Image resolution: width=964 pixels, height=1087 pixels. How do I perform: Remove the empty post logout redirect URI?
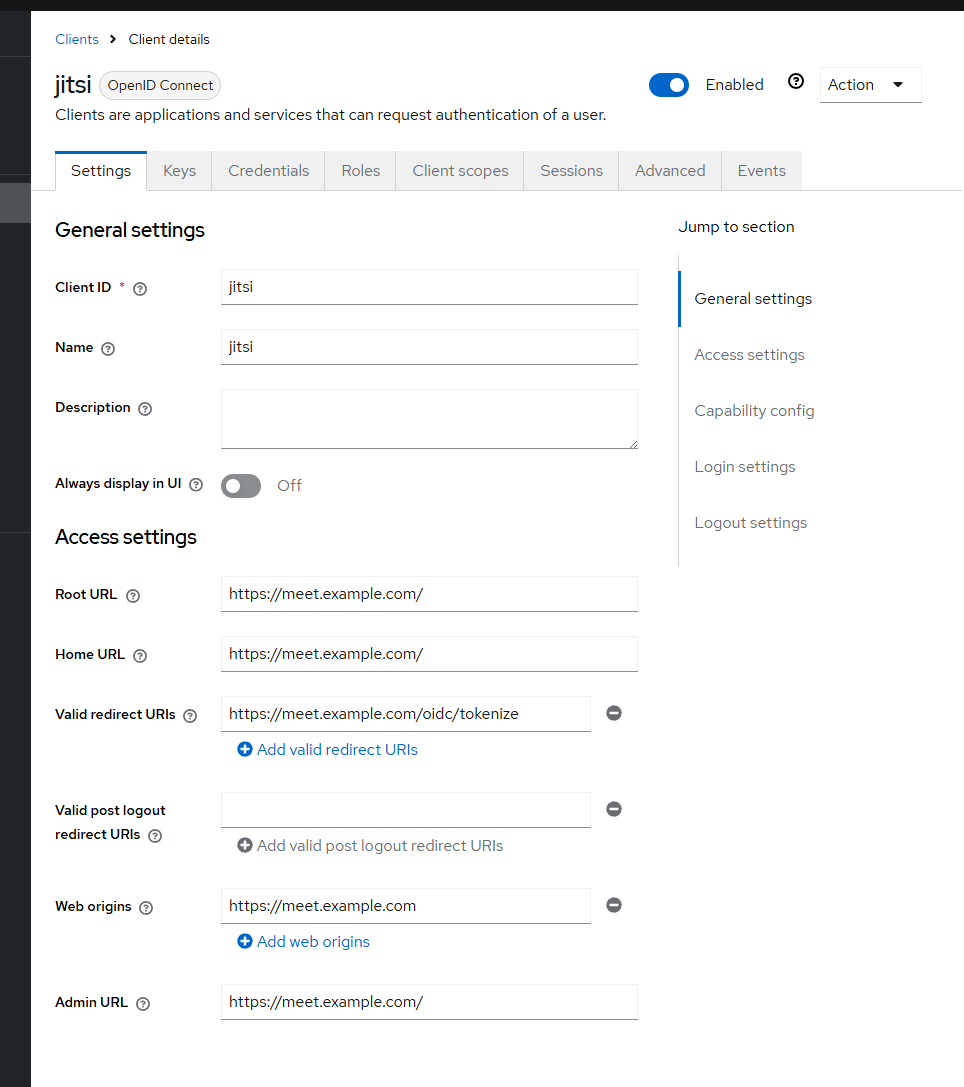pos(614,809)
